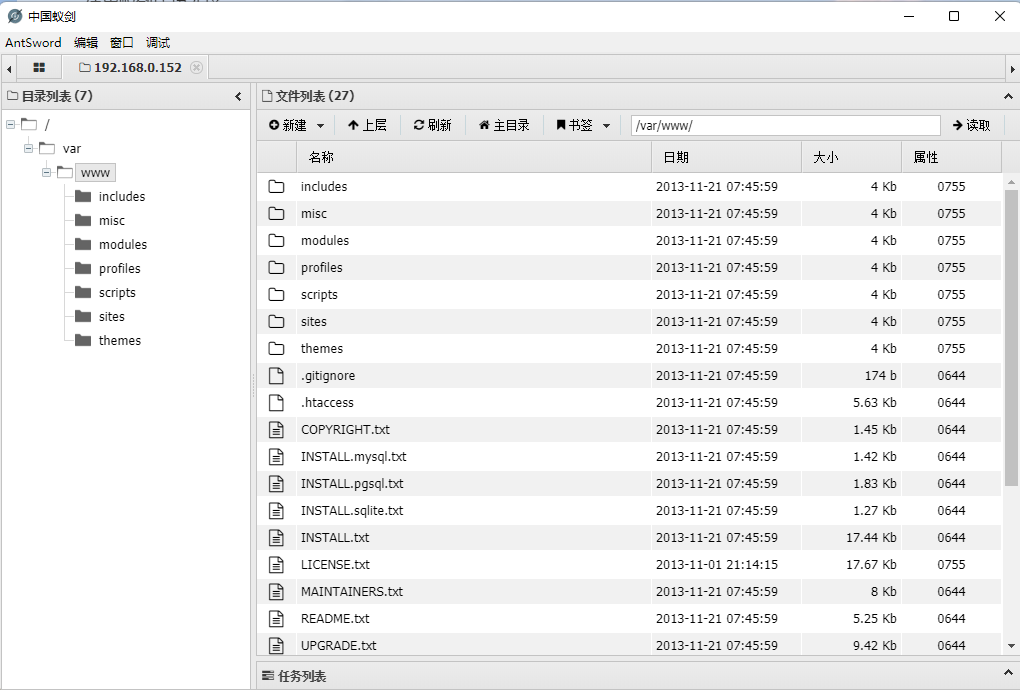
Task: Click folder icon of sites file row
Action: [276, 321]
